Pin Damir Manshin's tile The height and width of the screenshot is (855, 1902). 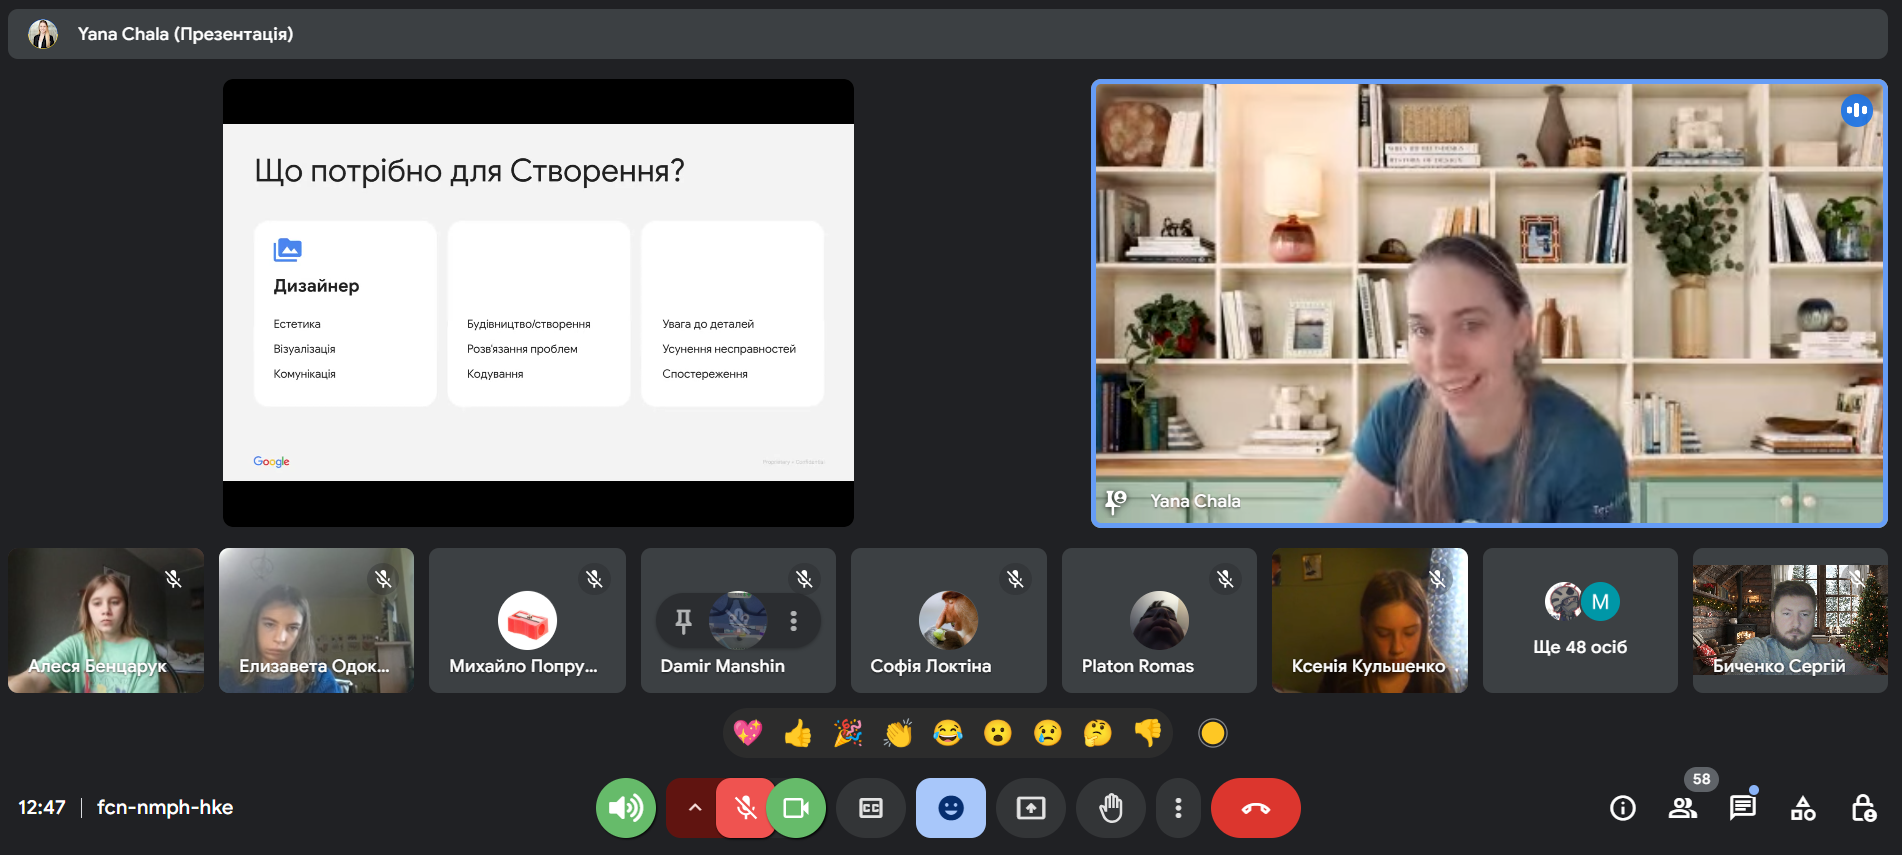(684, 621)
